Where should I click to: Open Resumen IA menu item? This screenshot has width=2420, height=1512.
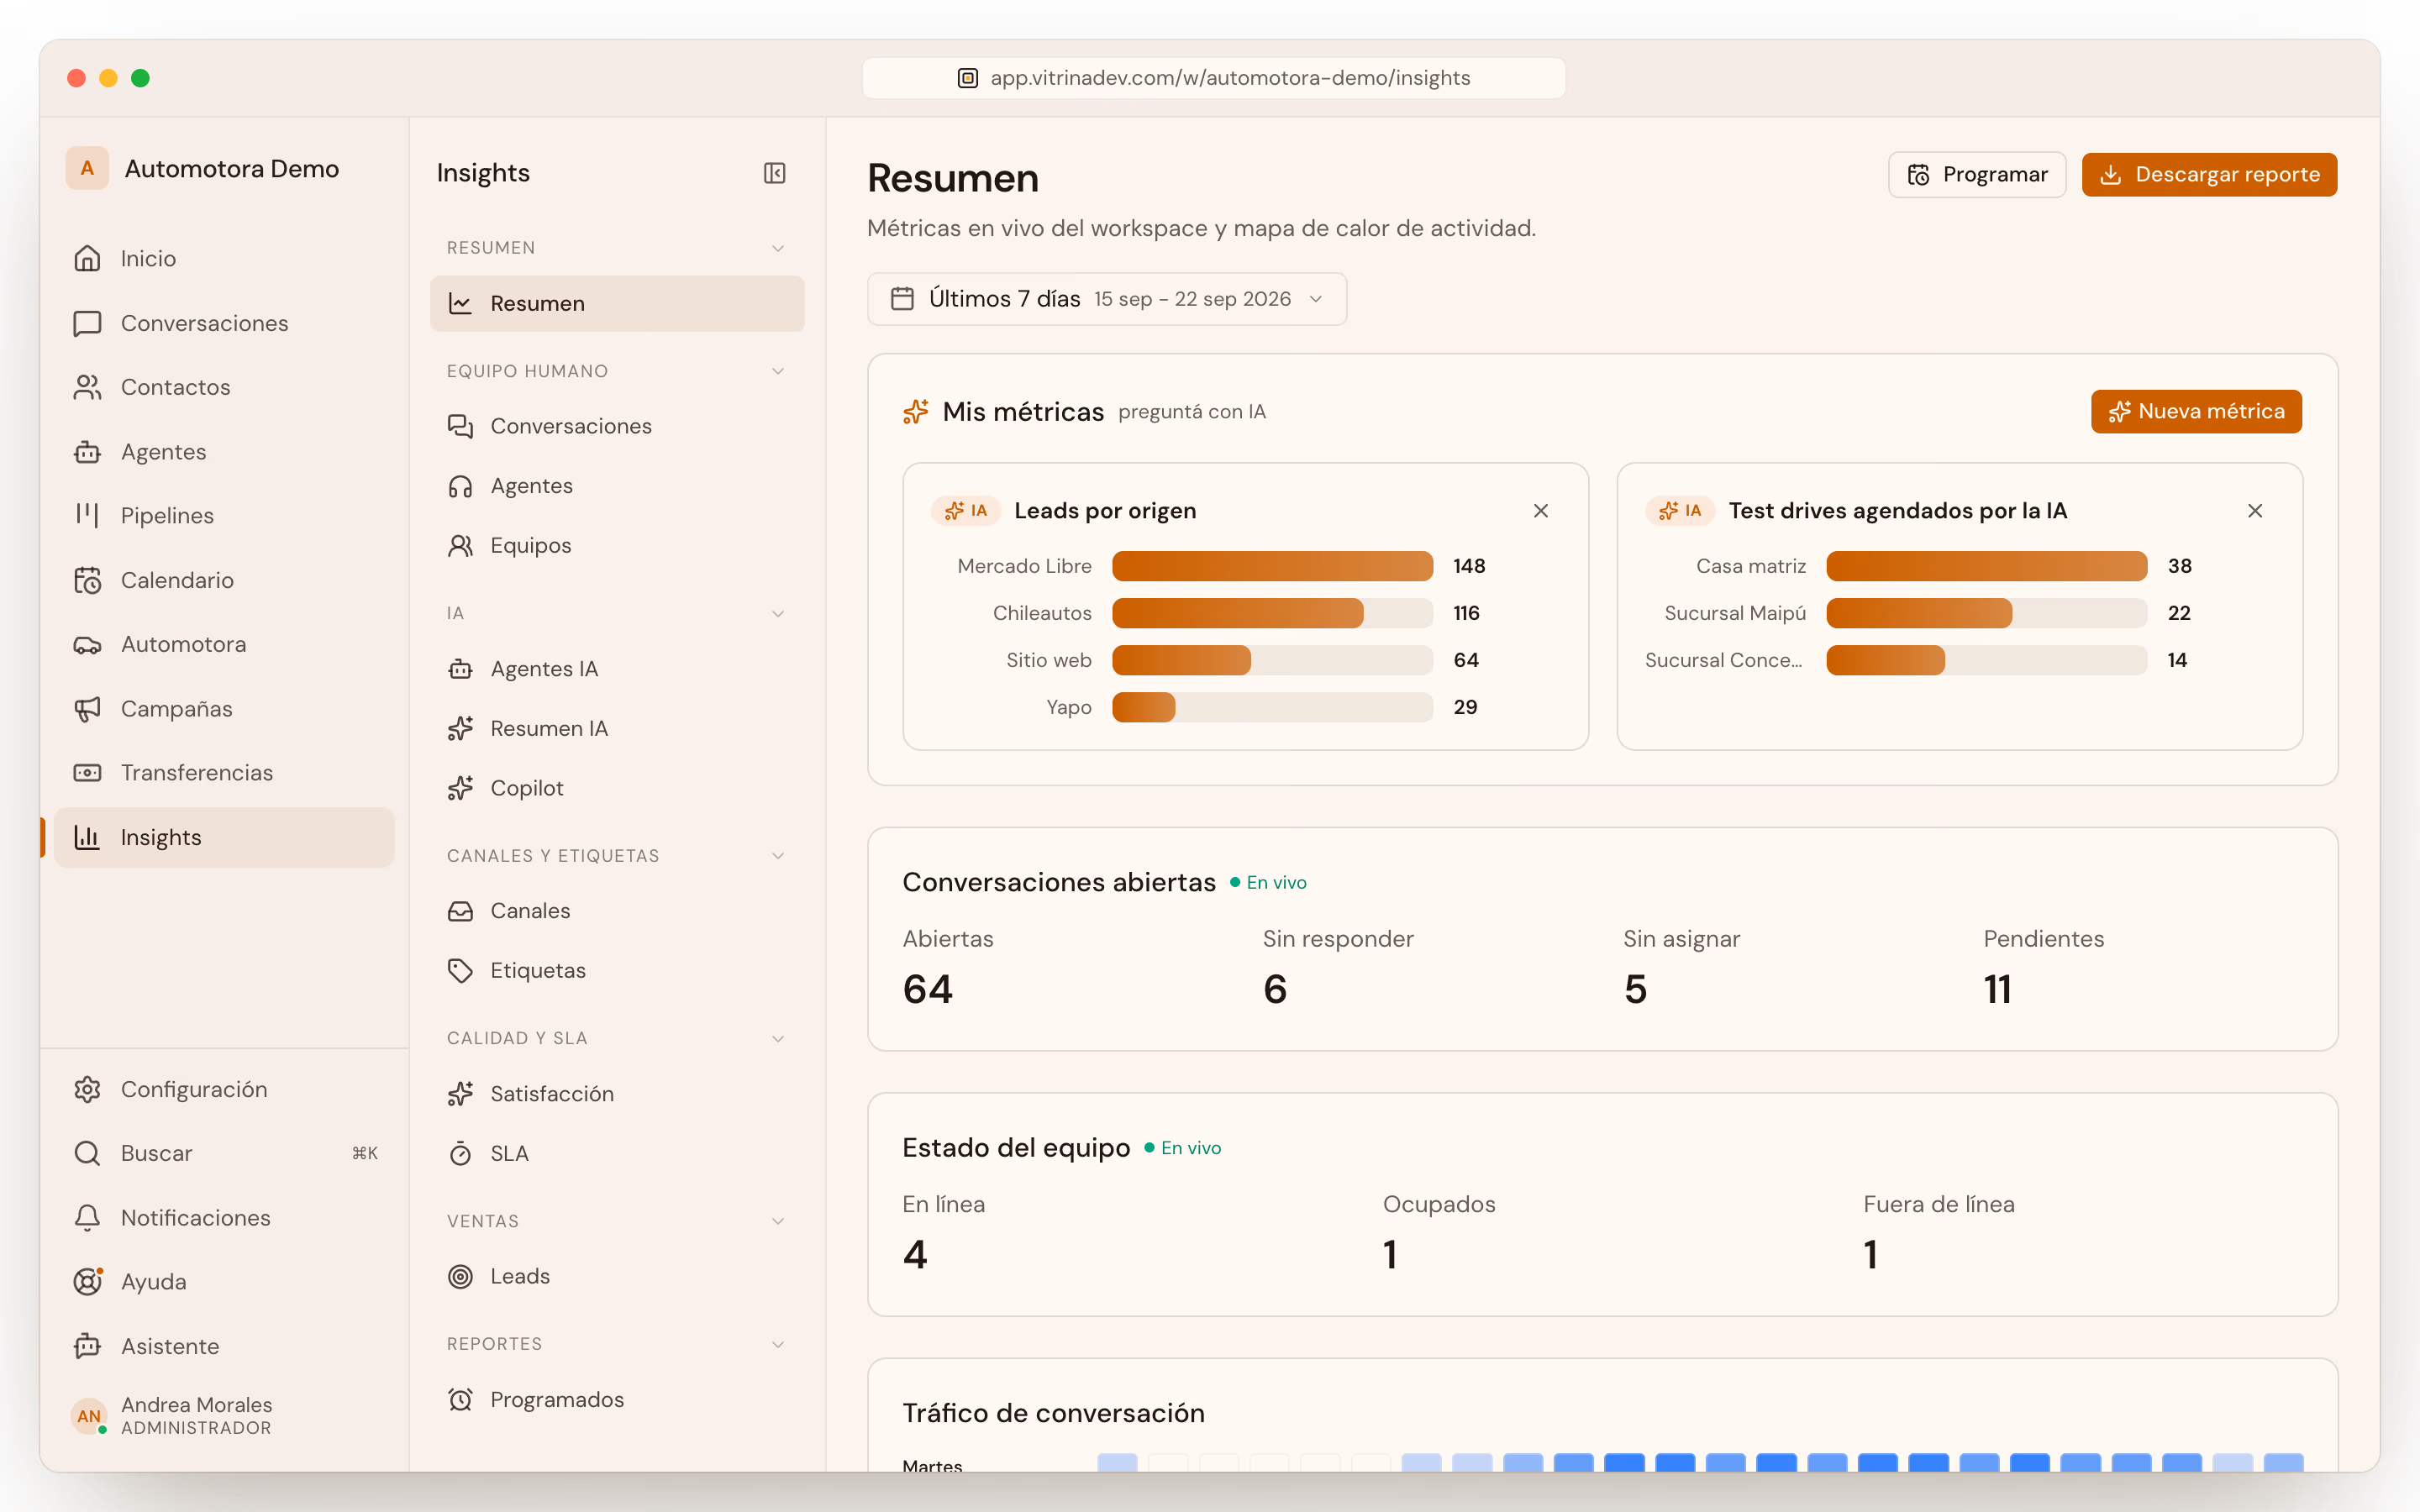coord(617,729)
